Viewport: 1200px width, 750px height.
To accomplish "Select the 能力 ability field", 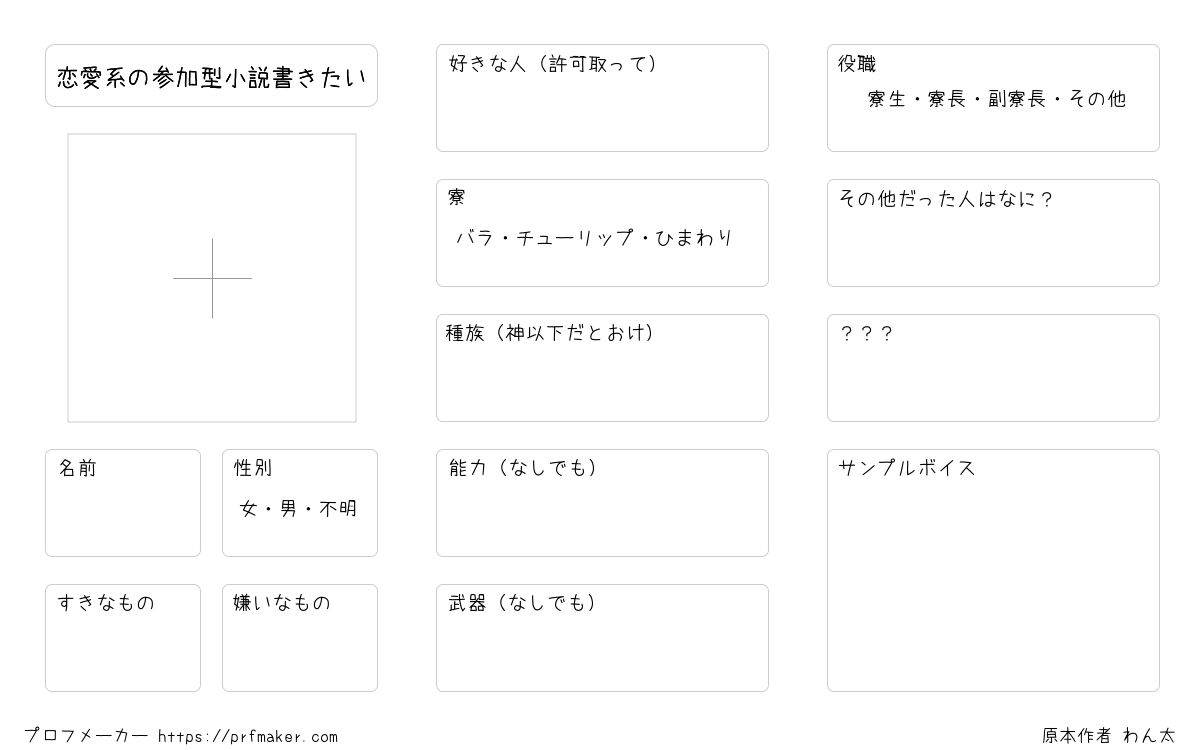I will [602, 503].
